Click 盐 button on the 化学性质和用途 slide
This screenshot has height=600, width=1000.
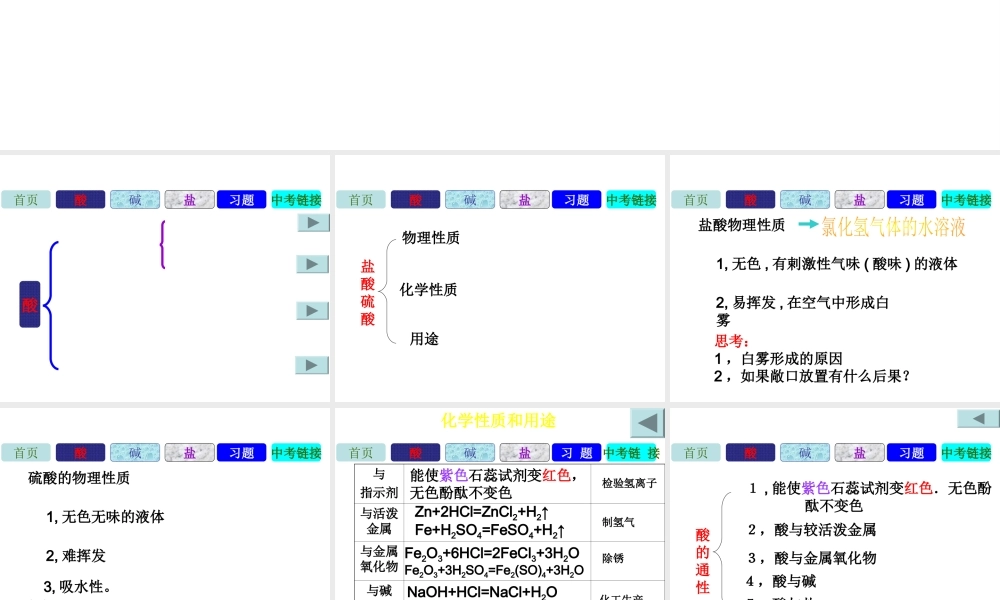pyautogui.click(x=524, y=453)
